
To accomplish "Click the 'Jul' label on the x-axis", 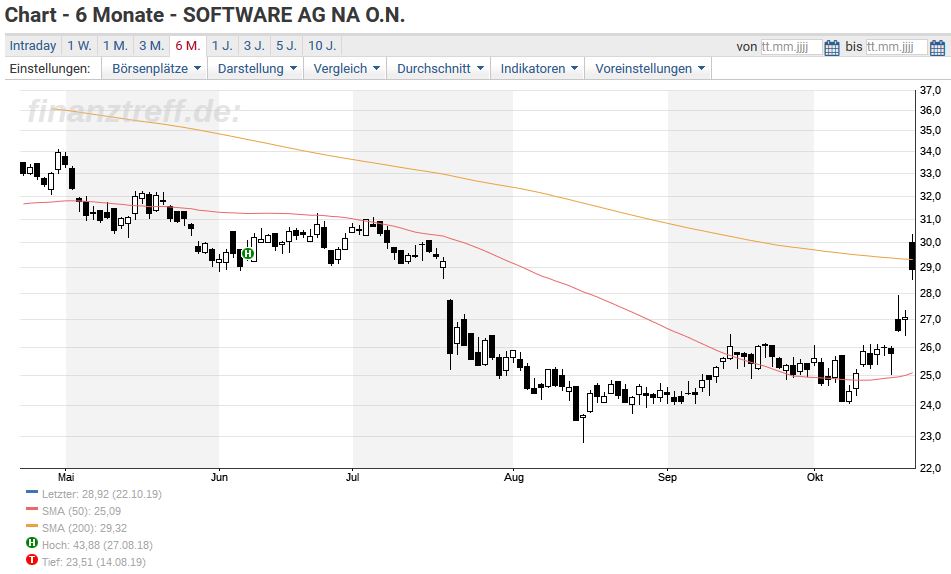I will point(352,477).
